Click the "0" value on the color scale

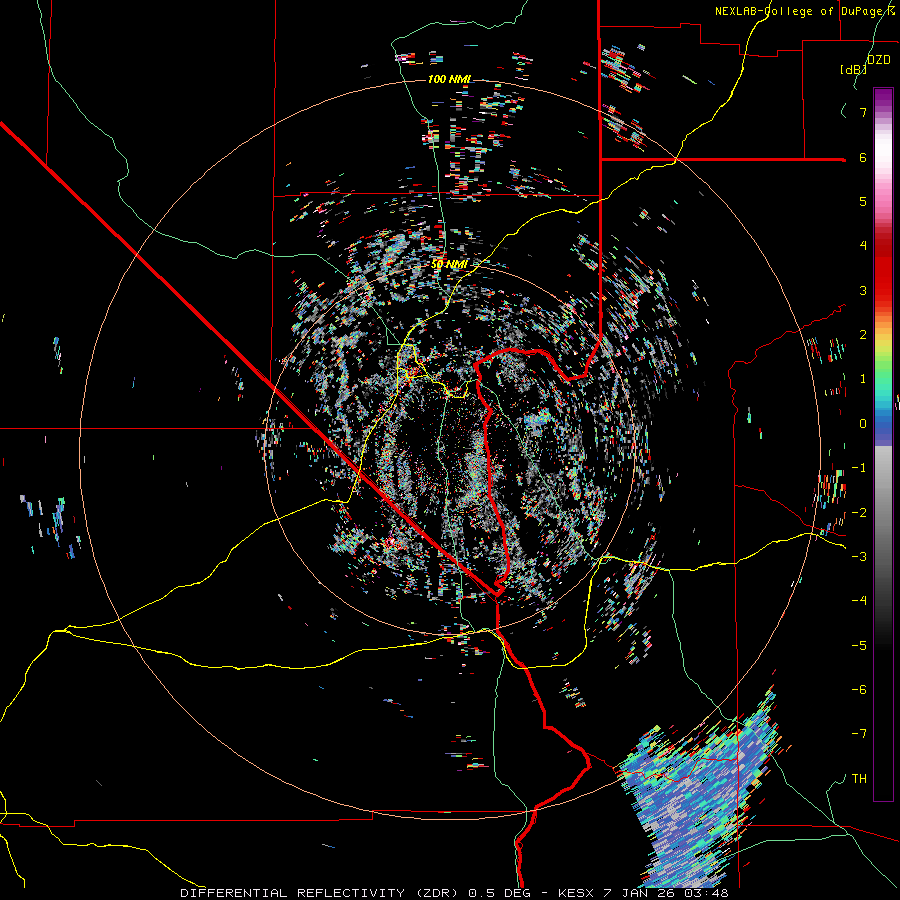(x=863, y=424)
